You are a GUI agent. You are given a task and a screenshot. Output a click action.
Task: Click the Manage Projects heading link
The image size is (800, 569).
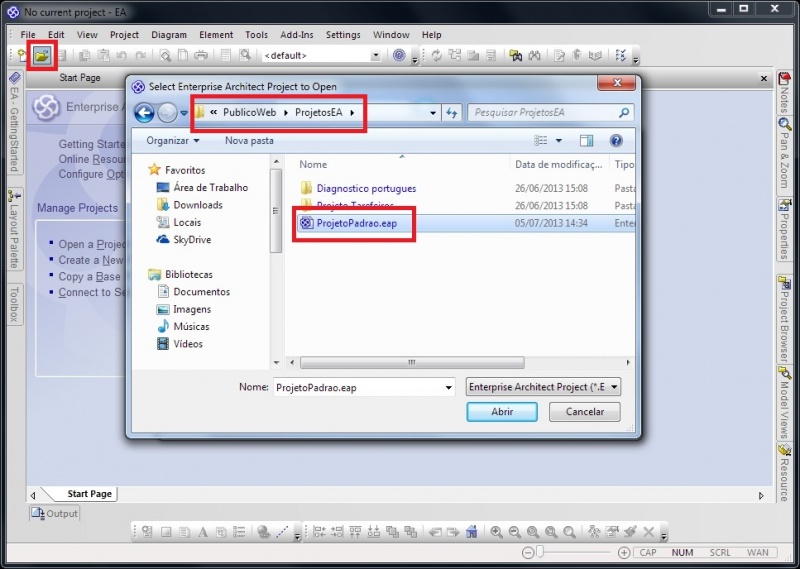[78, 208]
